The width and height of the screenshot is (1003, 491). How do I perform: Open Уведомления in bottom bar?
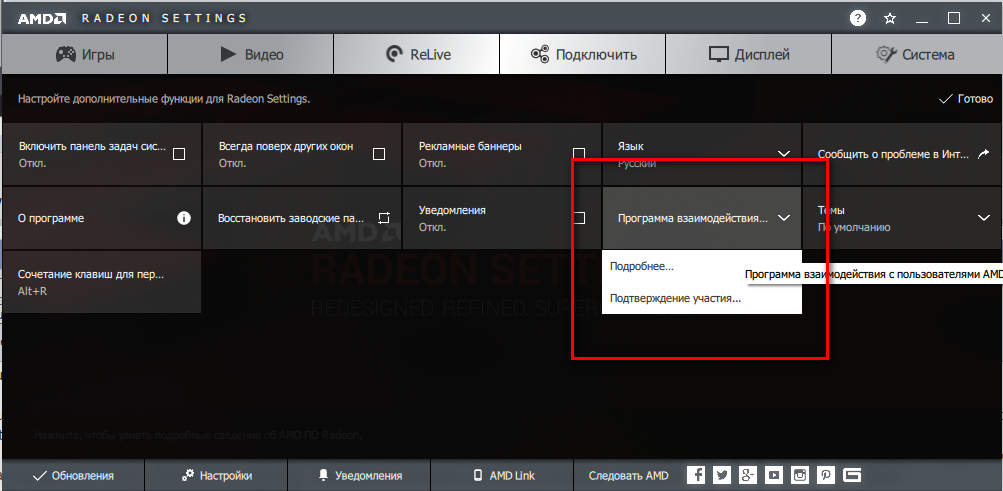click(x=359, y=476)
